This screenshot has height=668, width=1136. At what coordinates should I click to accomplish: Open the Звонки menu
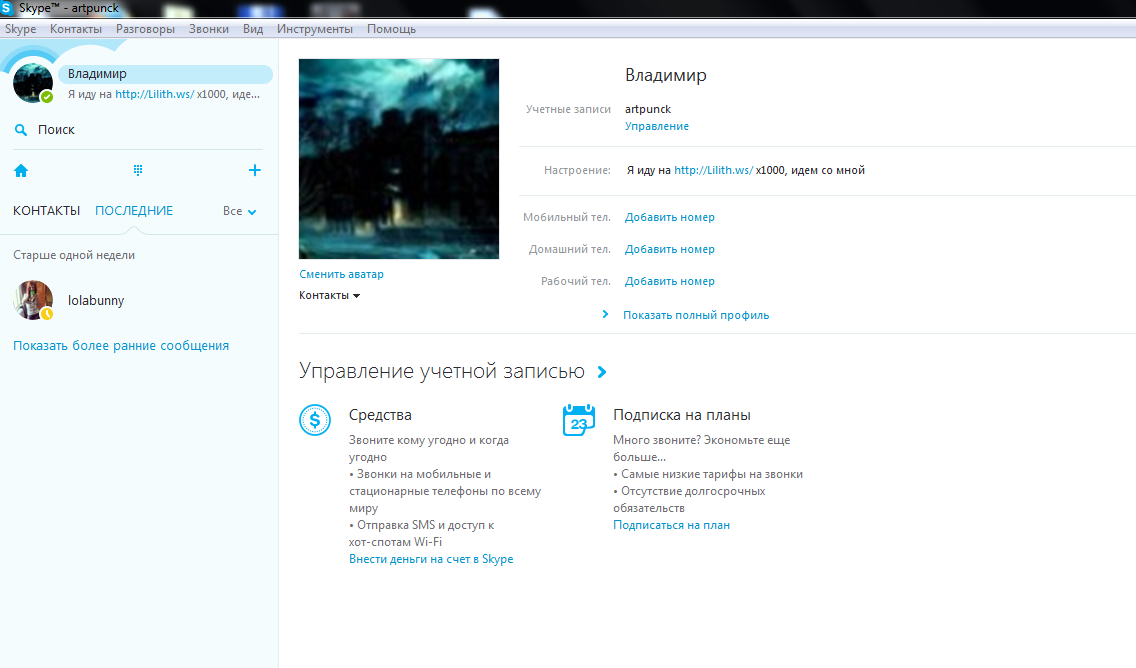tap(209, 29)
